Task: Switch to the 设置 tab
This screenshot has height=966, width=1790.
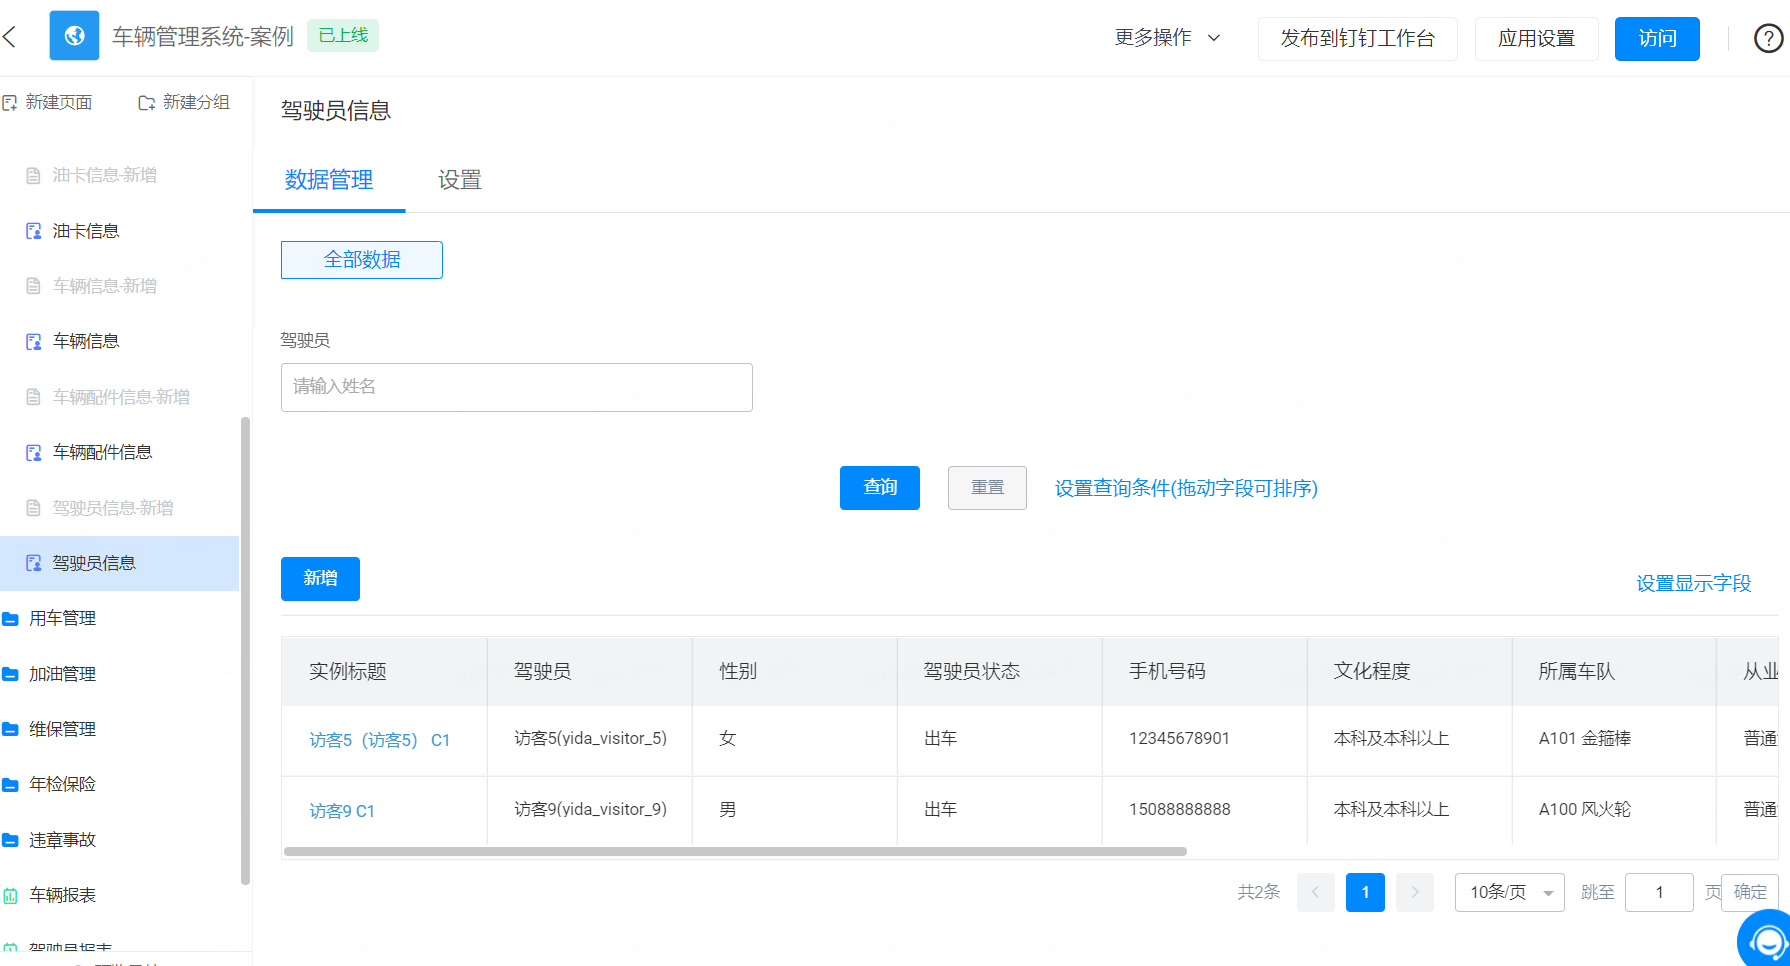Action: pos(460,180)
